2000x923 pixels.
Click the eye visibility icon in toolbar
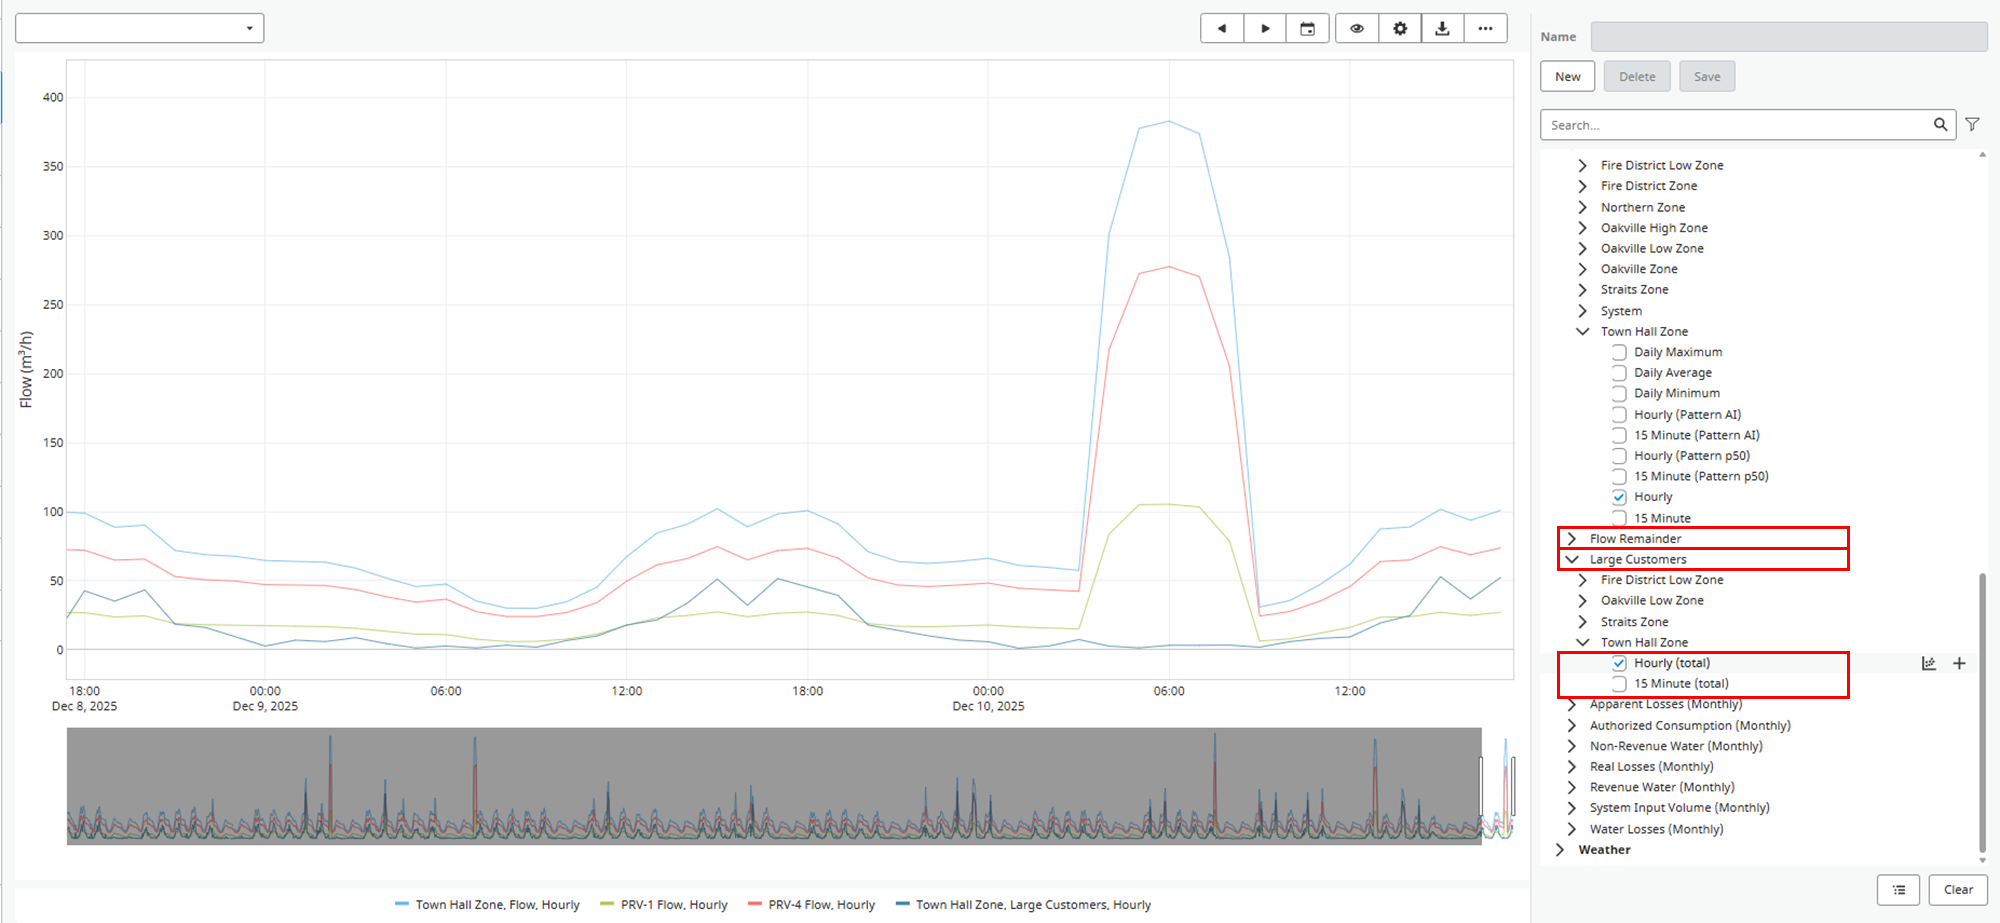pos(1357,29)
